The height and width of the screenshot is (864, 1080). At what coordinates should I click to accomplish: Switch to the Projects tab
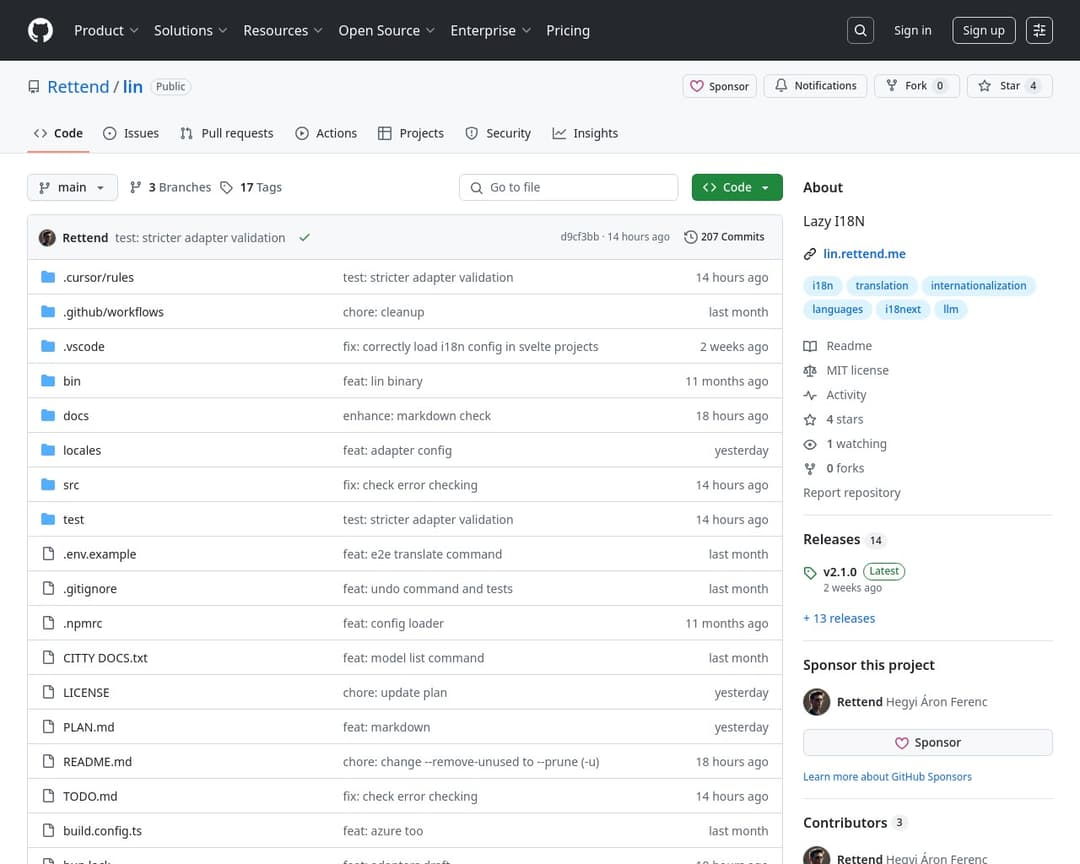(x=411, y=134)
